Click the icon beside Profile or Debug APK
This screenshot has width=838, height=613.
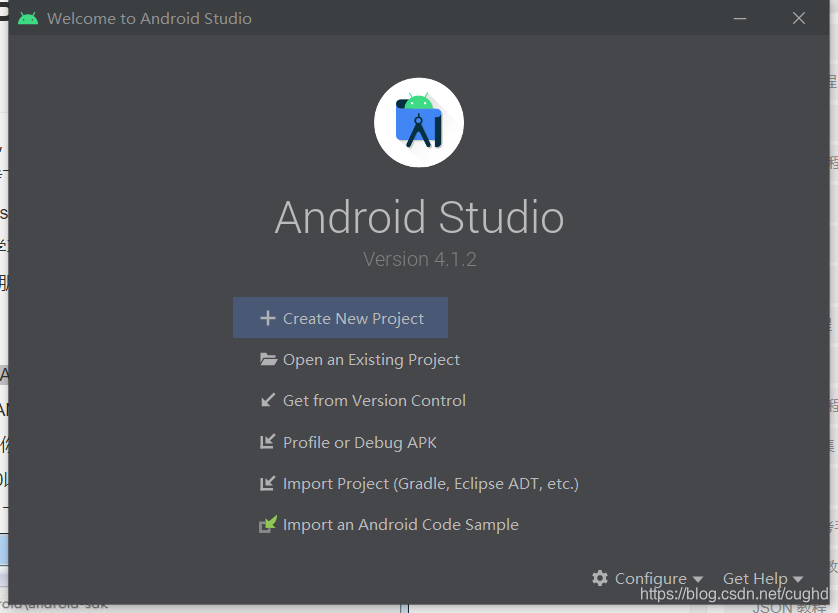pyautogui.click(x=268, y=441)
